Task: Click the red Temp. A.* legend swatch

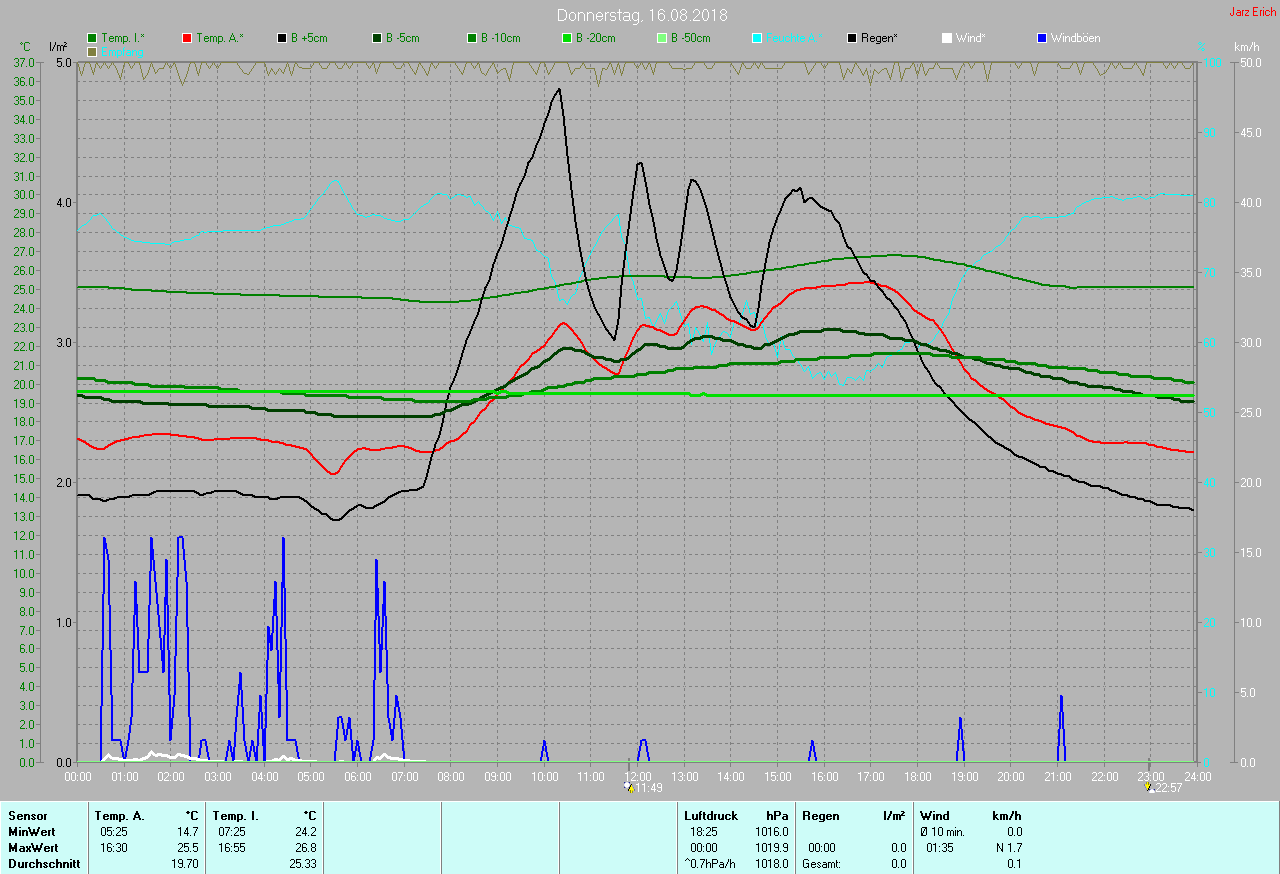Action: click(x=187, y=38)
